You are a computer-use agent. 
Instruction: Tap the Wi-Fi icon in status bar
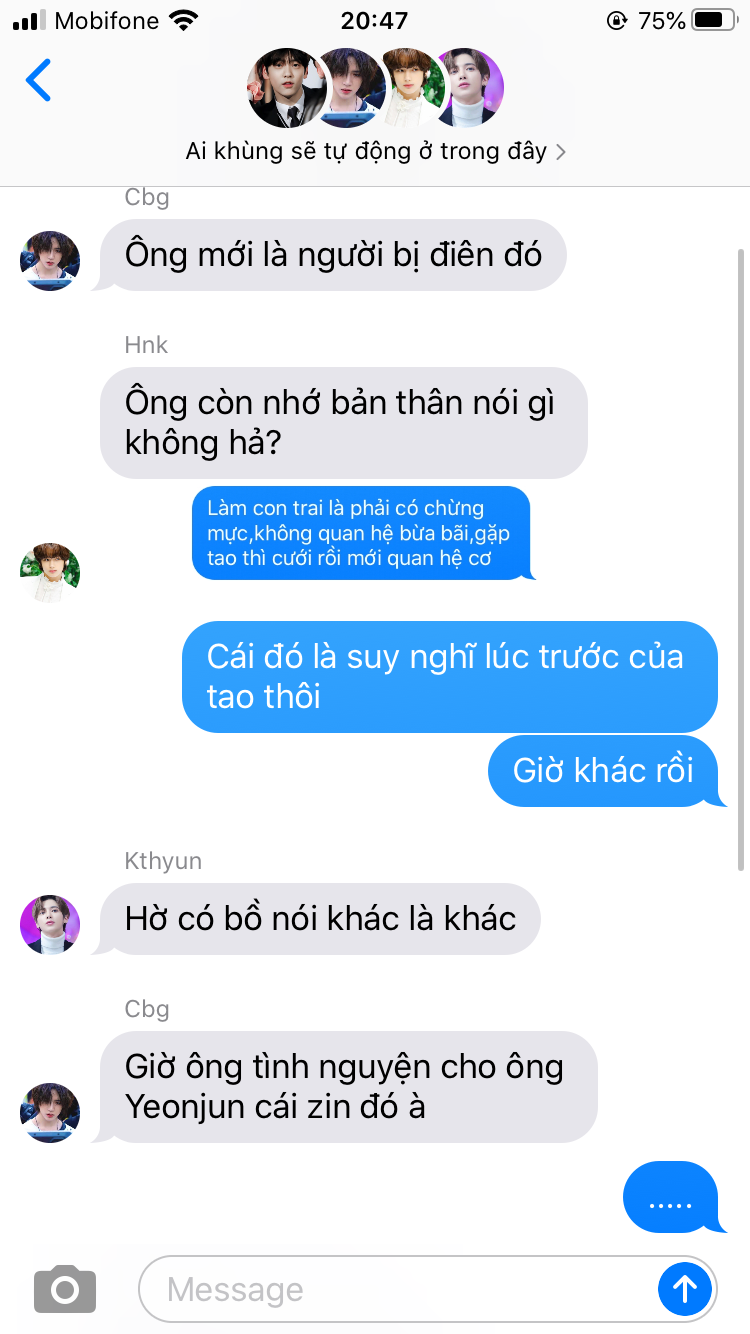[x=184, y=20]
